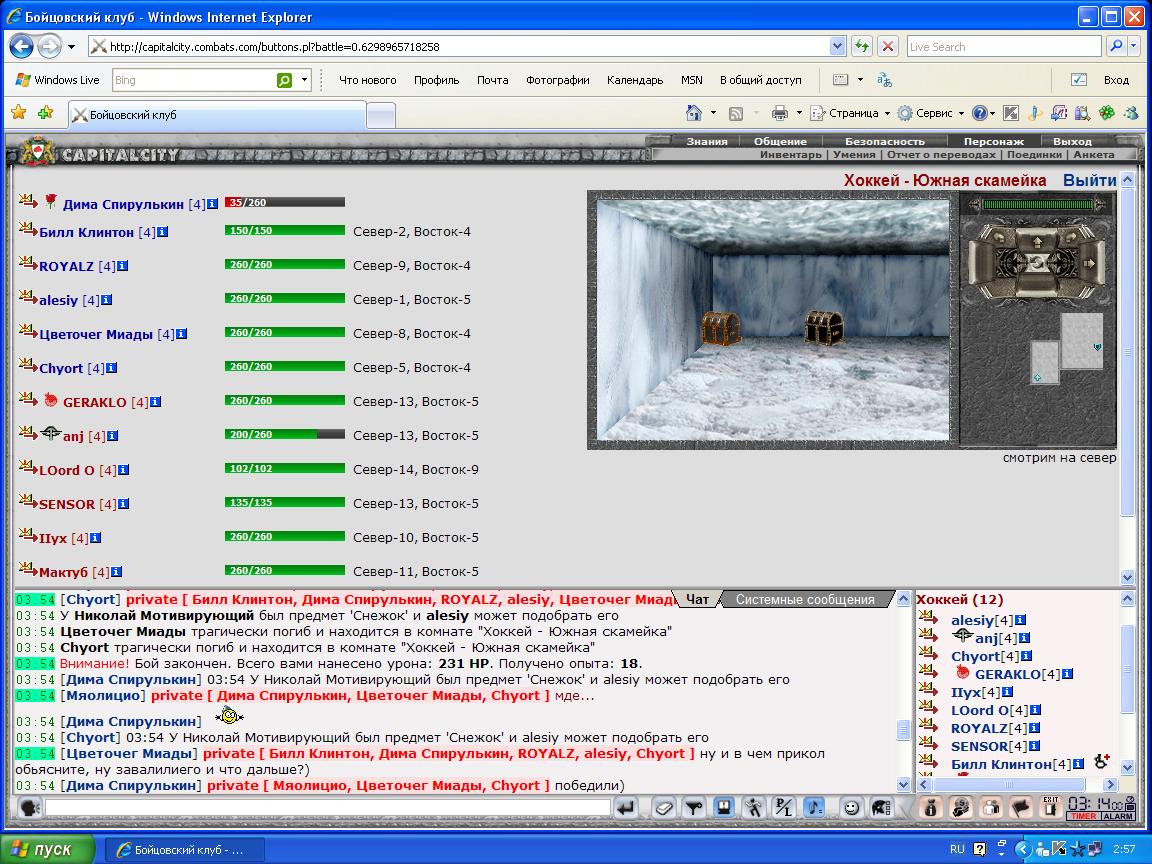Toggle the chat sound note icon
Viewport: 1152px width, 864px height.
814,808
